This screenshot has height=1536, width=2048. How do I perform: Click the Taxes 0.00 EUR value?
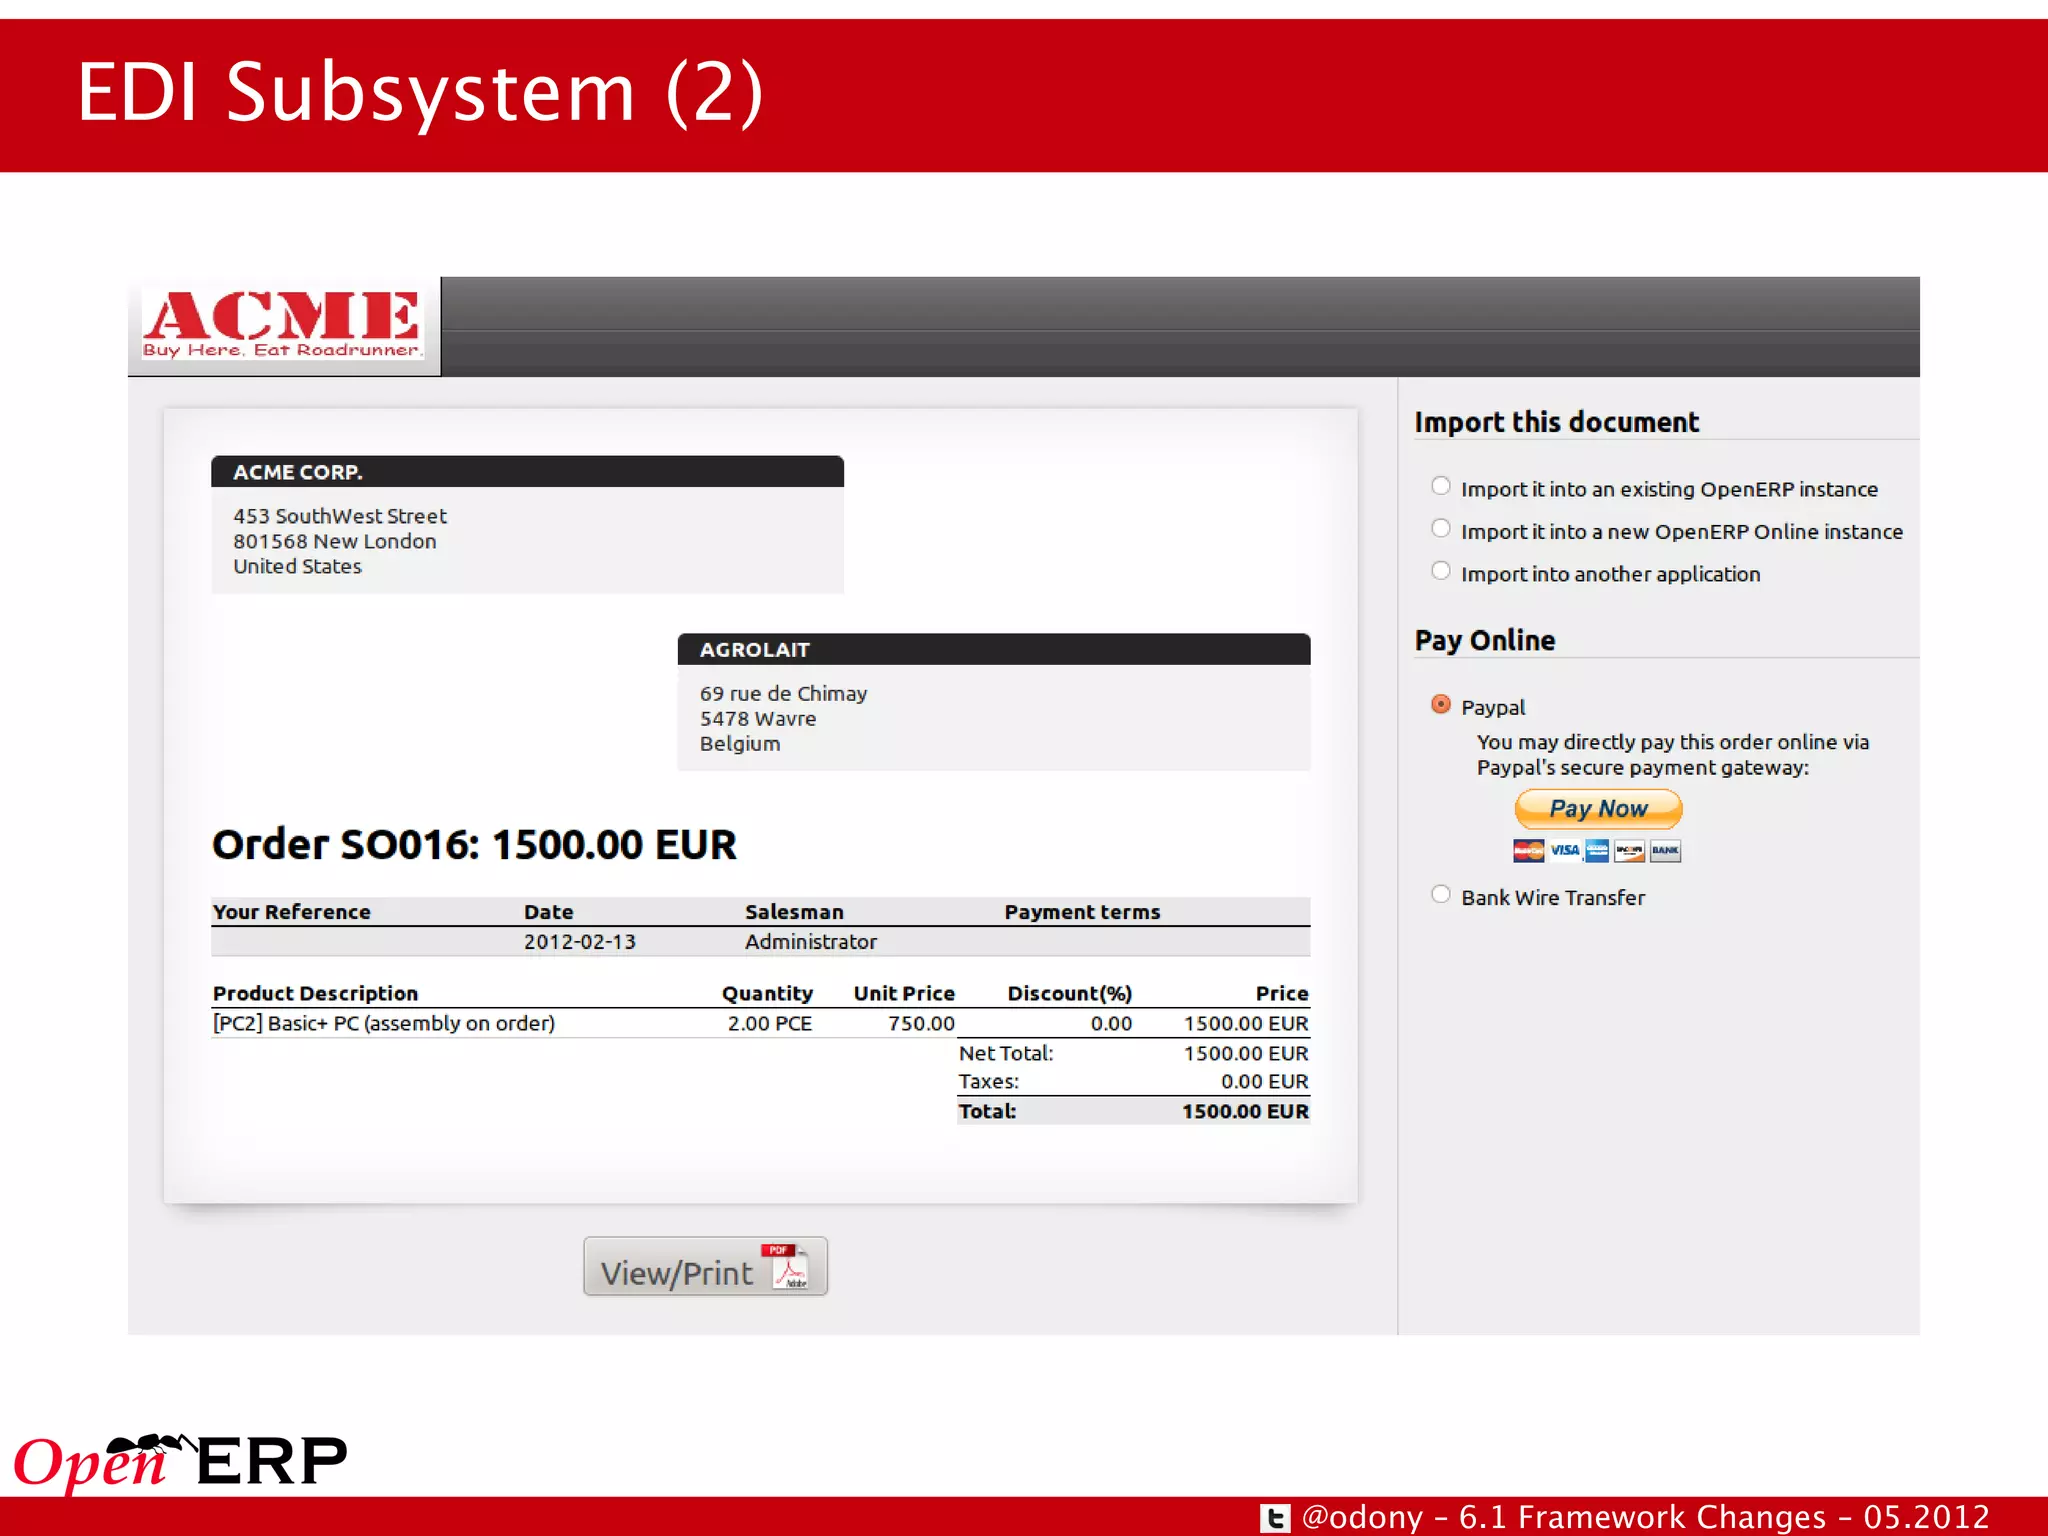coord(1264,1081)
